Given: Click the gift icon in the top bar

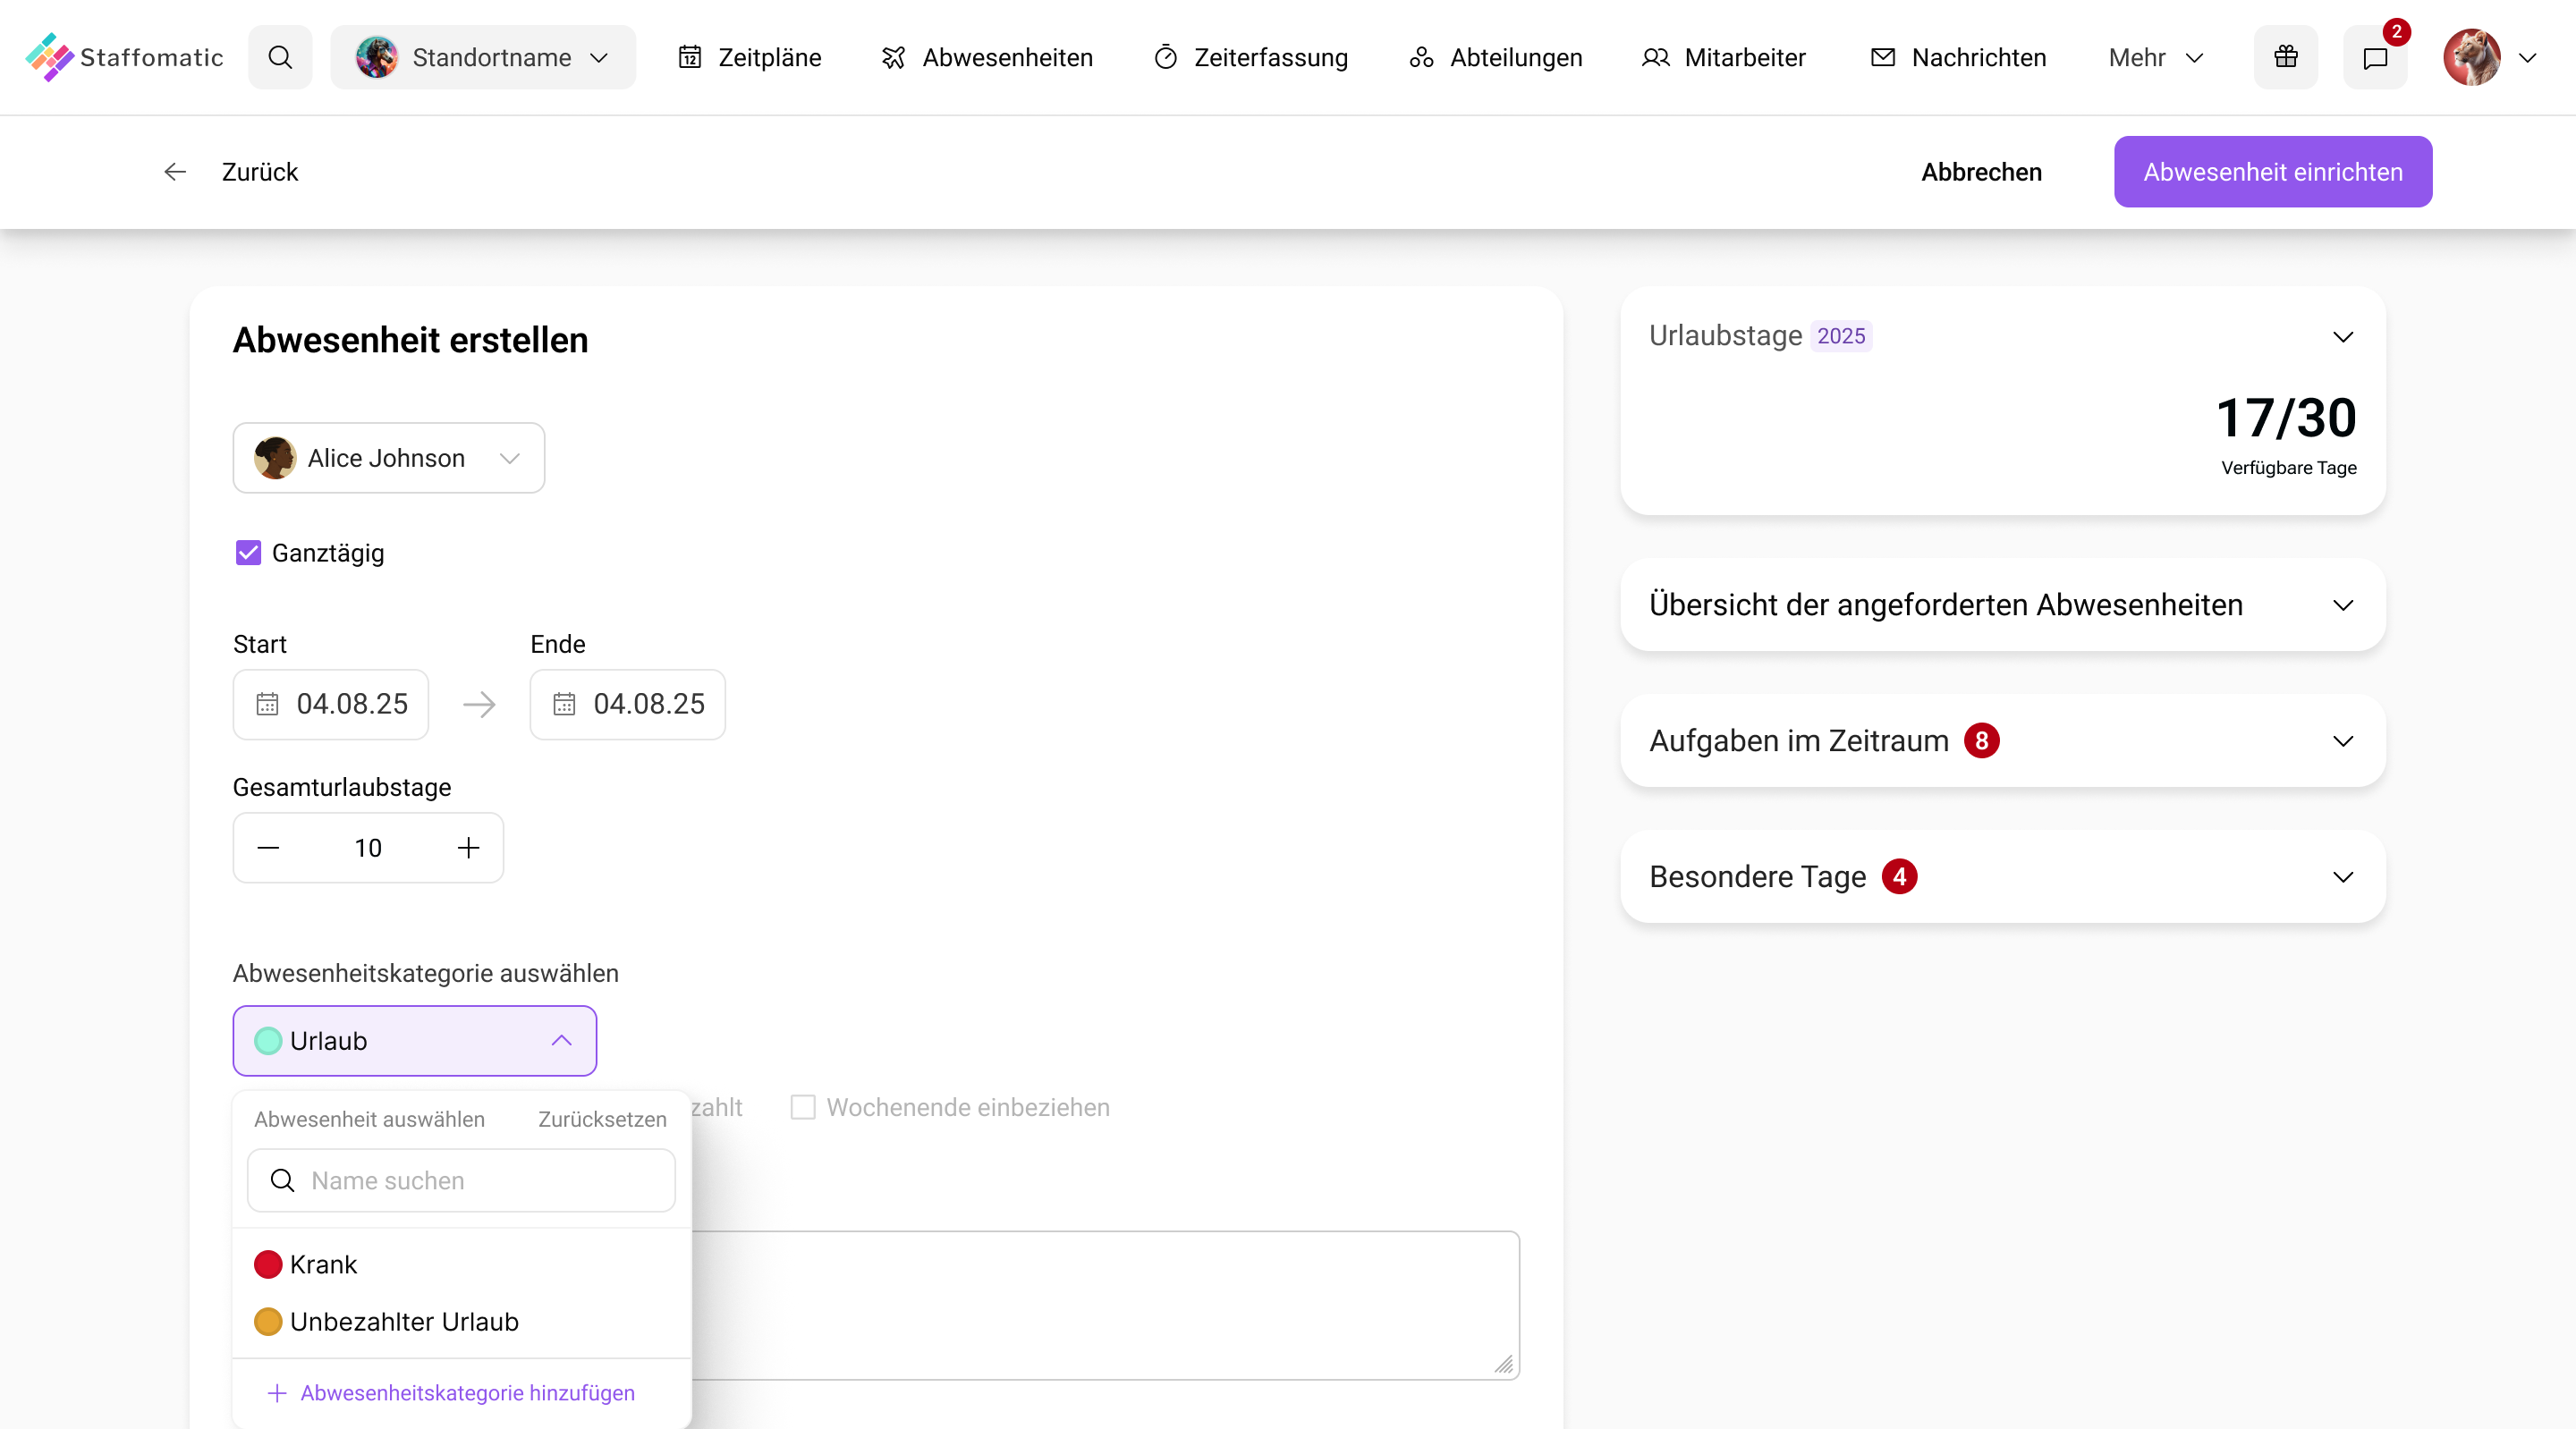Looking at the screenshot, I should [2285, 57].
